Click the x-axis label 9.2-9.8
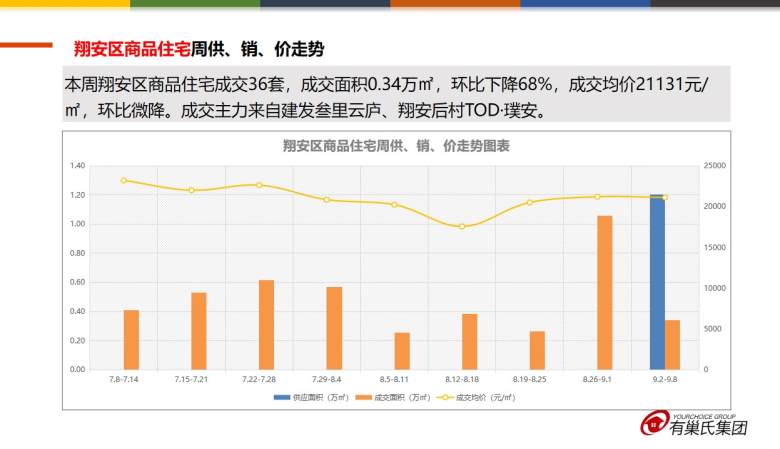Screen dimensions: 780x449 coord(665,379)
